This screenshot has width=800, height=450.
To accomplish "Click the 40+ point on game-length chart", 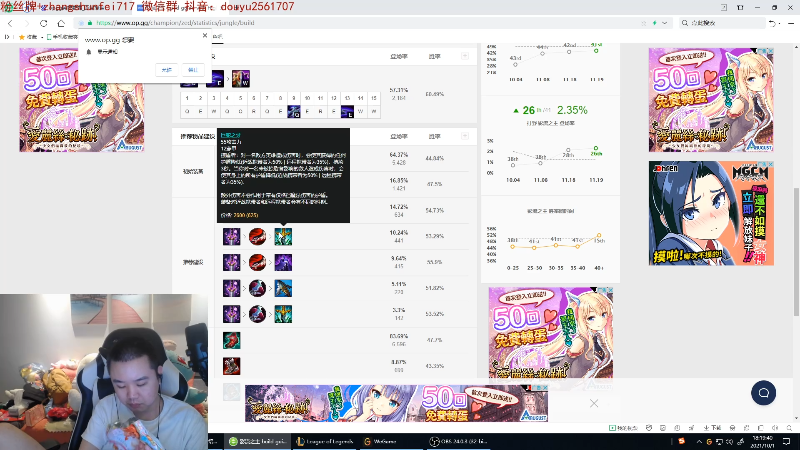I will click(x=599, y=236).
